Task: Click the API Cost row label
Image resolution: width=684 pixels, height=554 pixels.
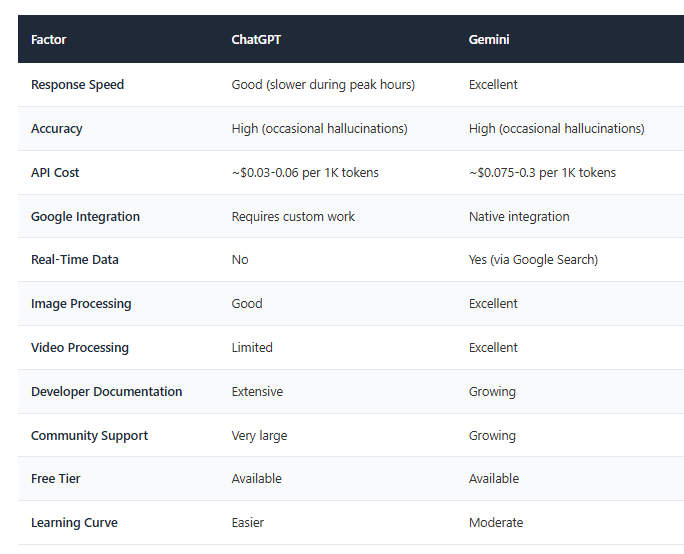Action: pos(55,173)
